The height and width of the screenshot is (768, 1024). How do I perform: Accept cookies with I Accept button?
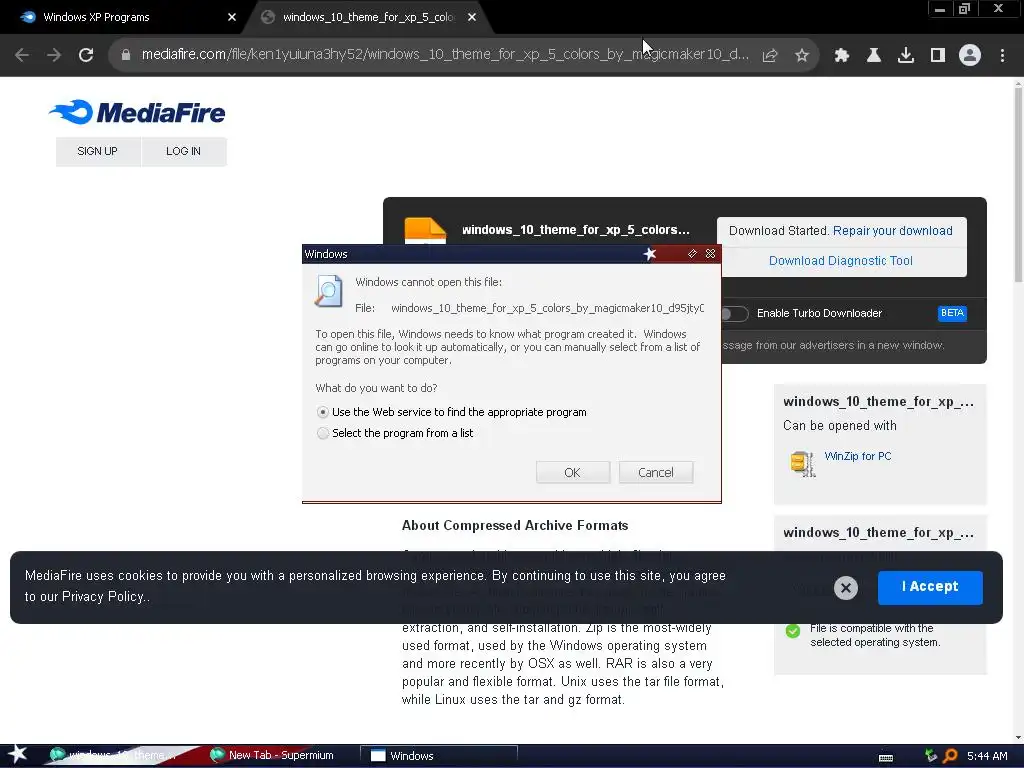tap(930, 587)
